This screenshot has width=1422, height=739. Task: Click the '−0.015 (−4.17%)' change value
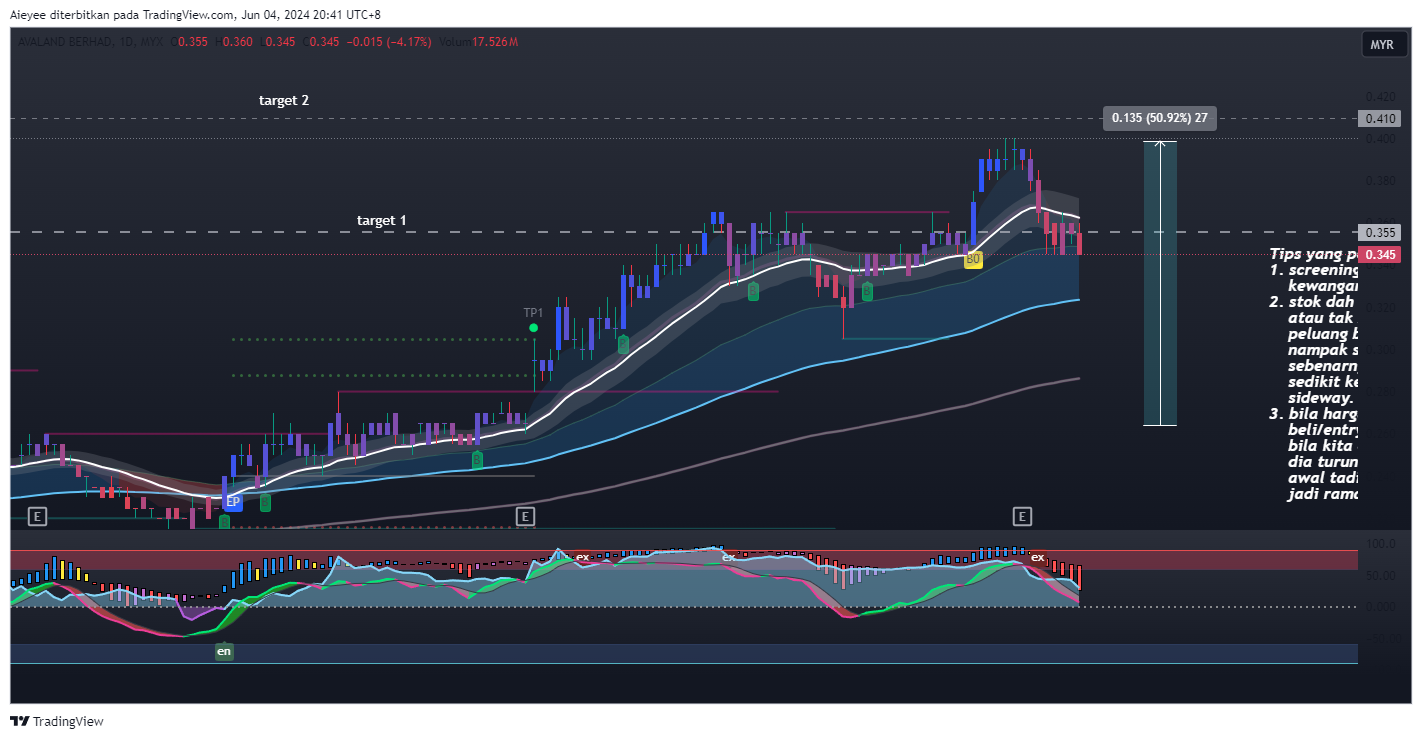(391, 42)
